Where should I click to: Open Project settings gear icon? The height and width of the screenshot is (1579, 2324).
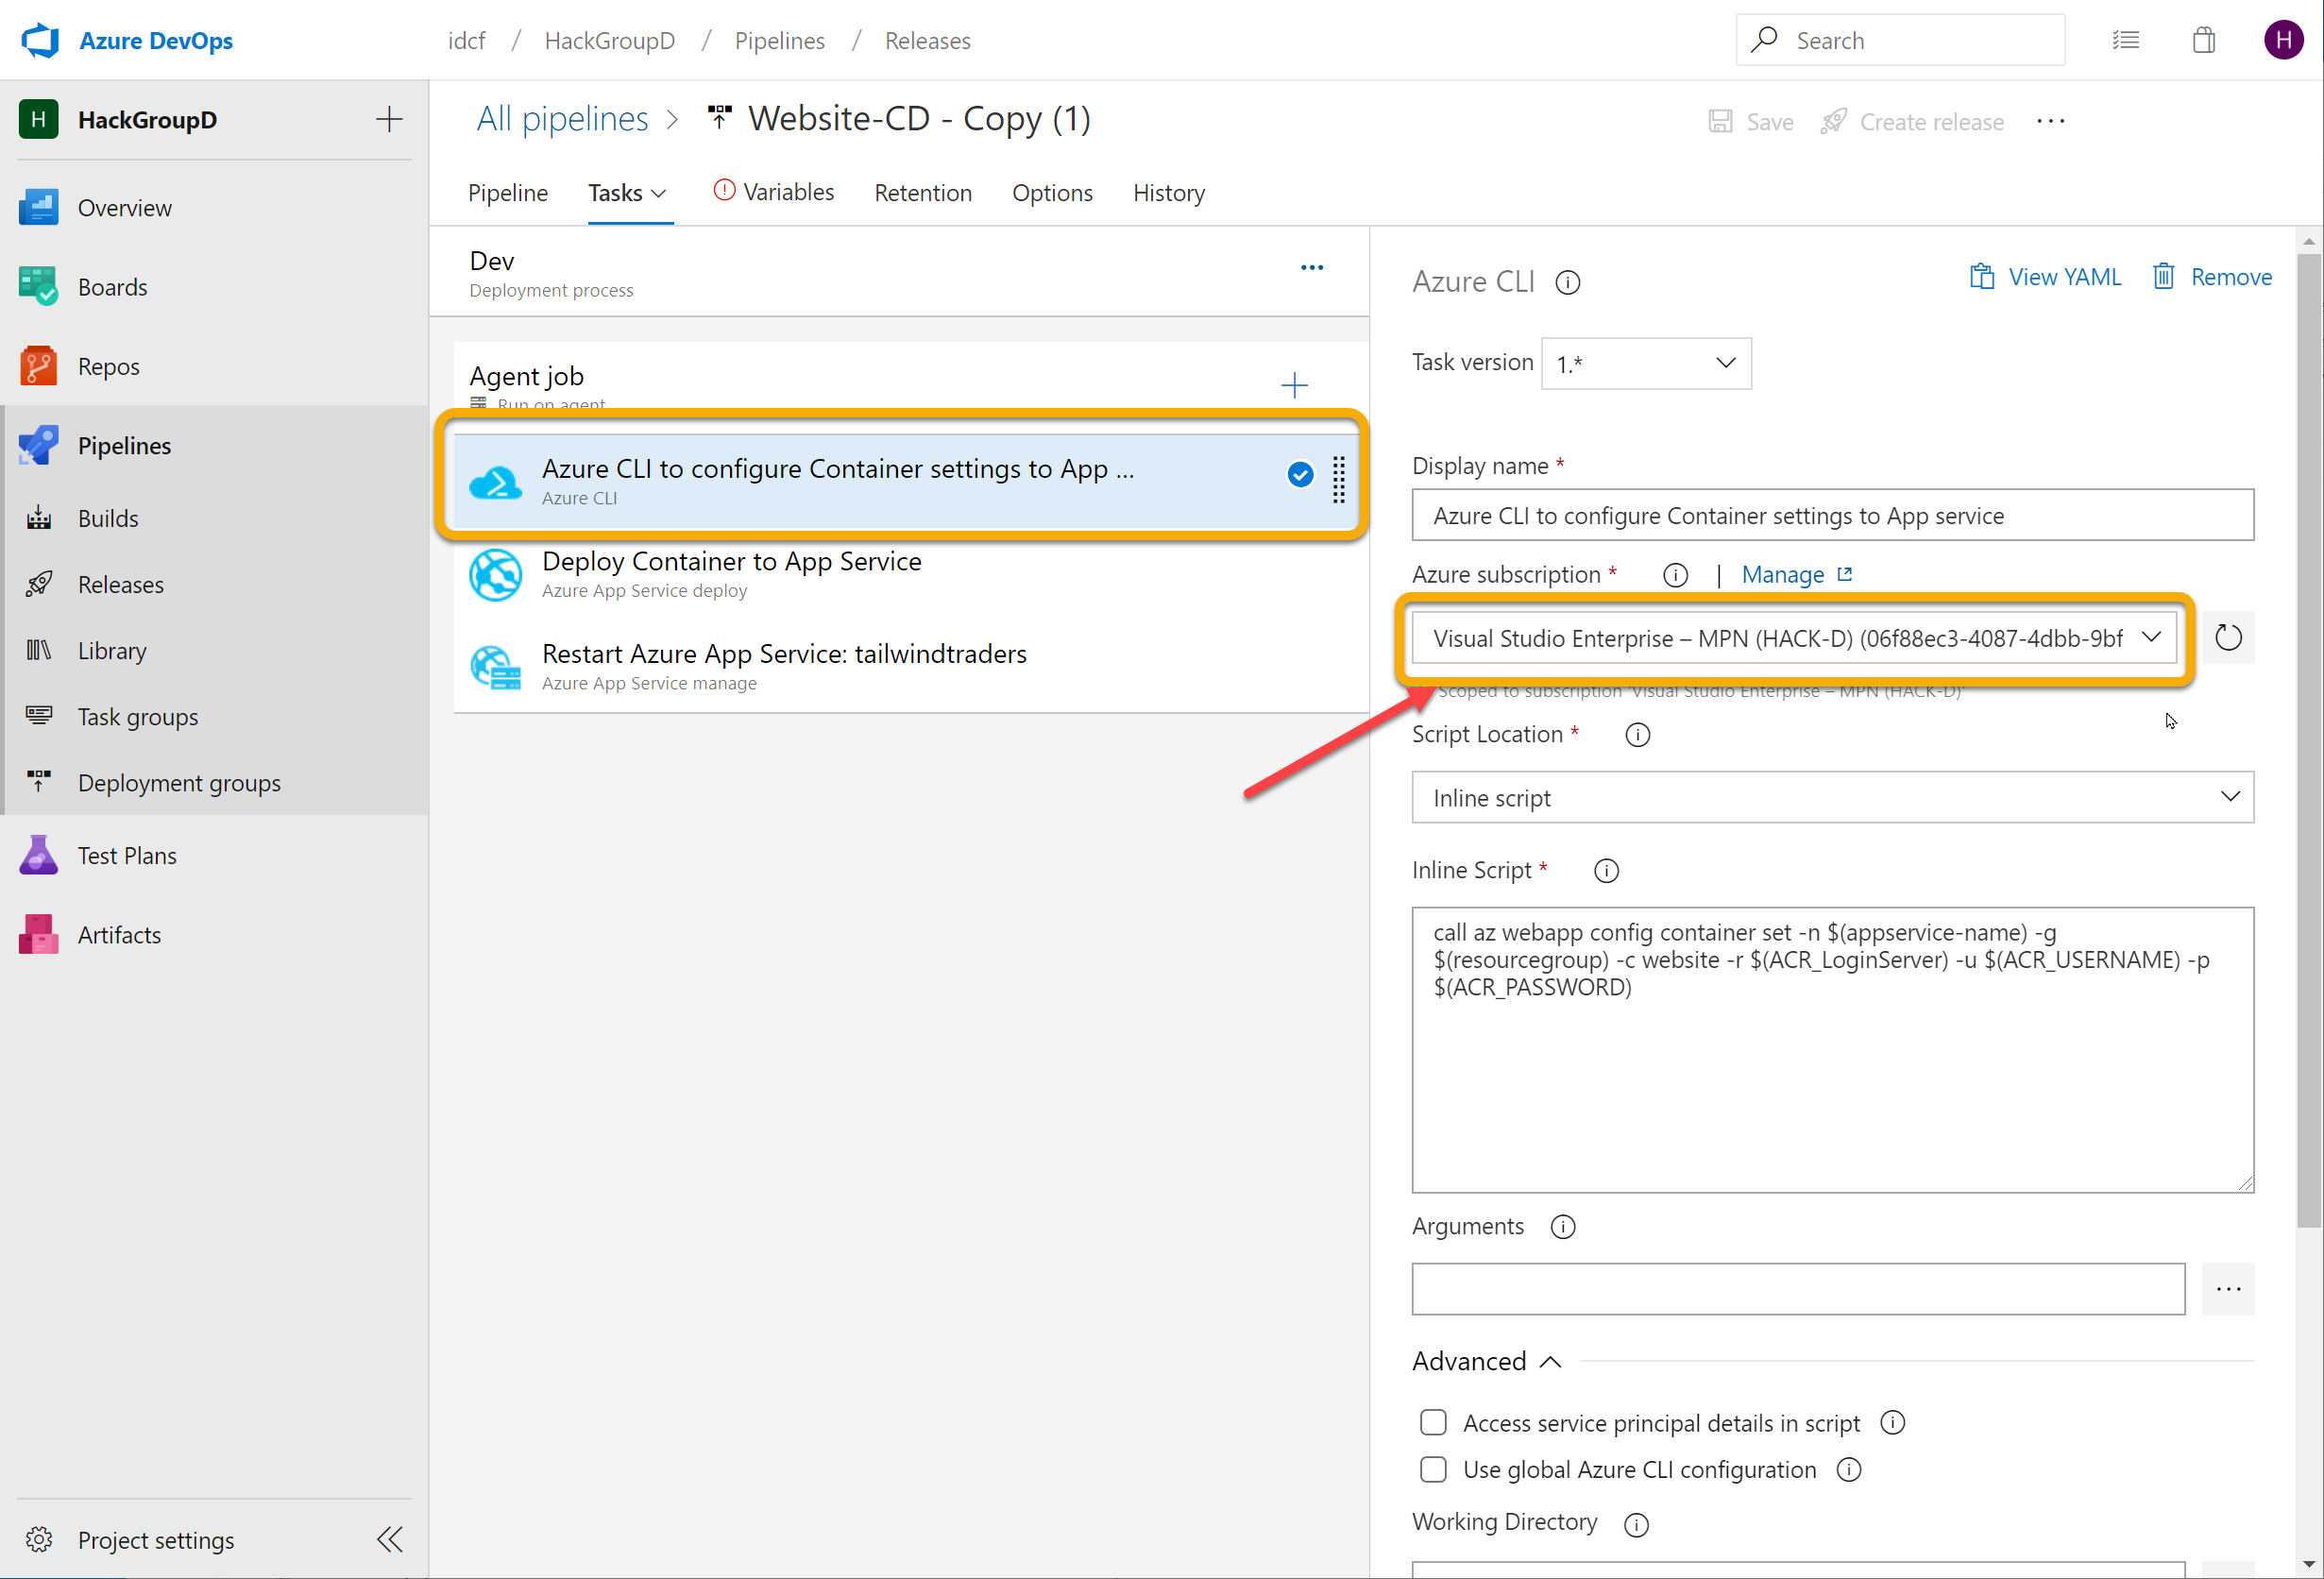(x=39, y=1539)
